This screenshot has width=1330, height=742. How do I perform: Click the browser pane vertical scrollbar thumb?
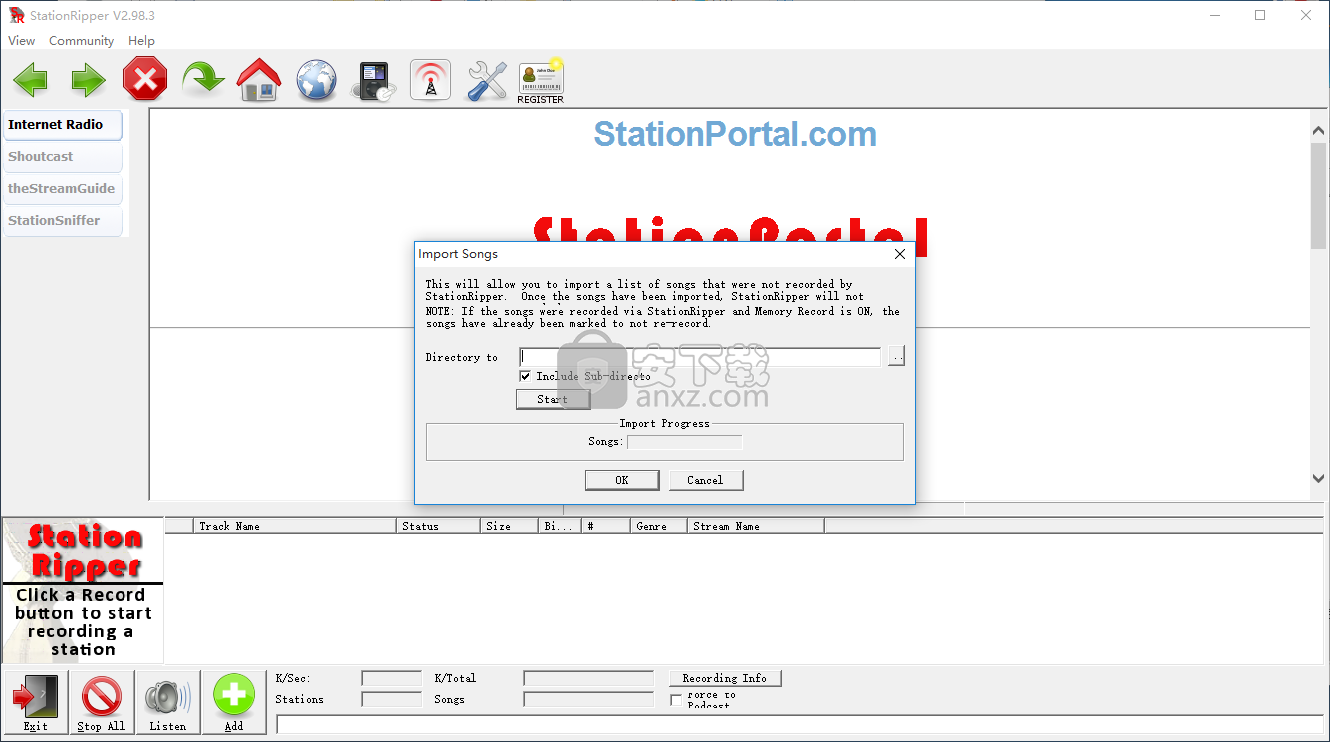(1319, 196)
